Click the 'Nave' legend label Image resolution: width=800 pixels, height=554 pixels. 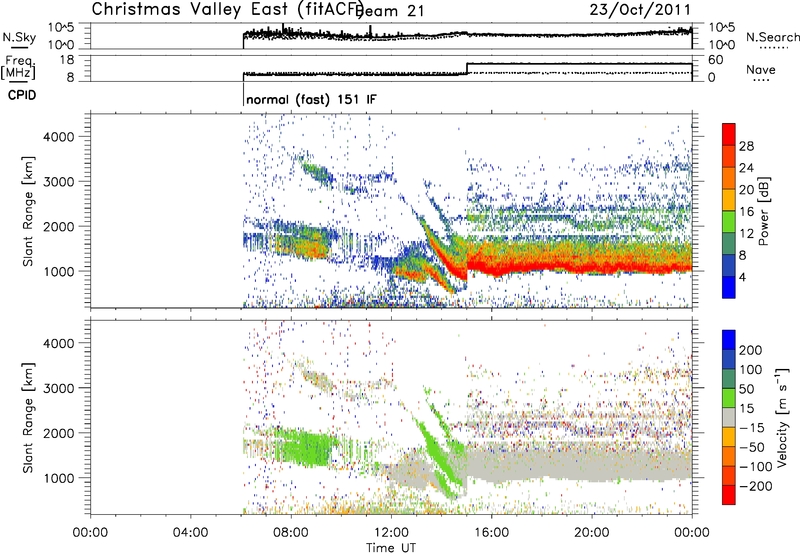761,69
